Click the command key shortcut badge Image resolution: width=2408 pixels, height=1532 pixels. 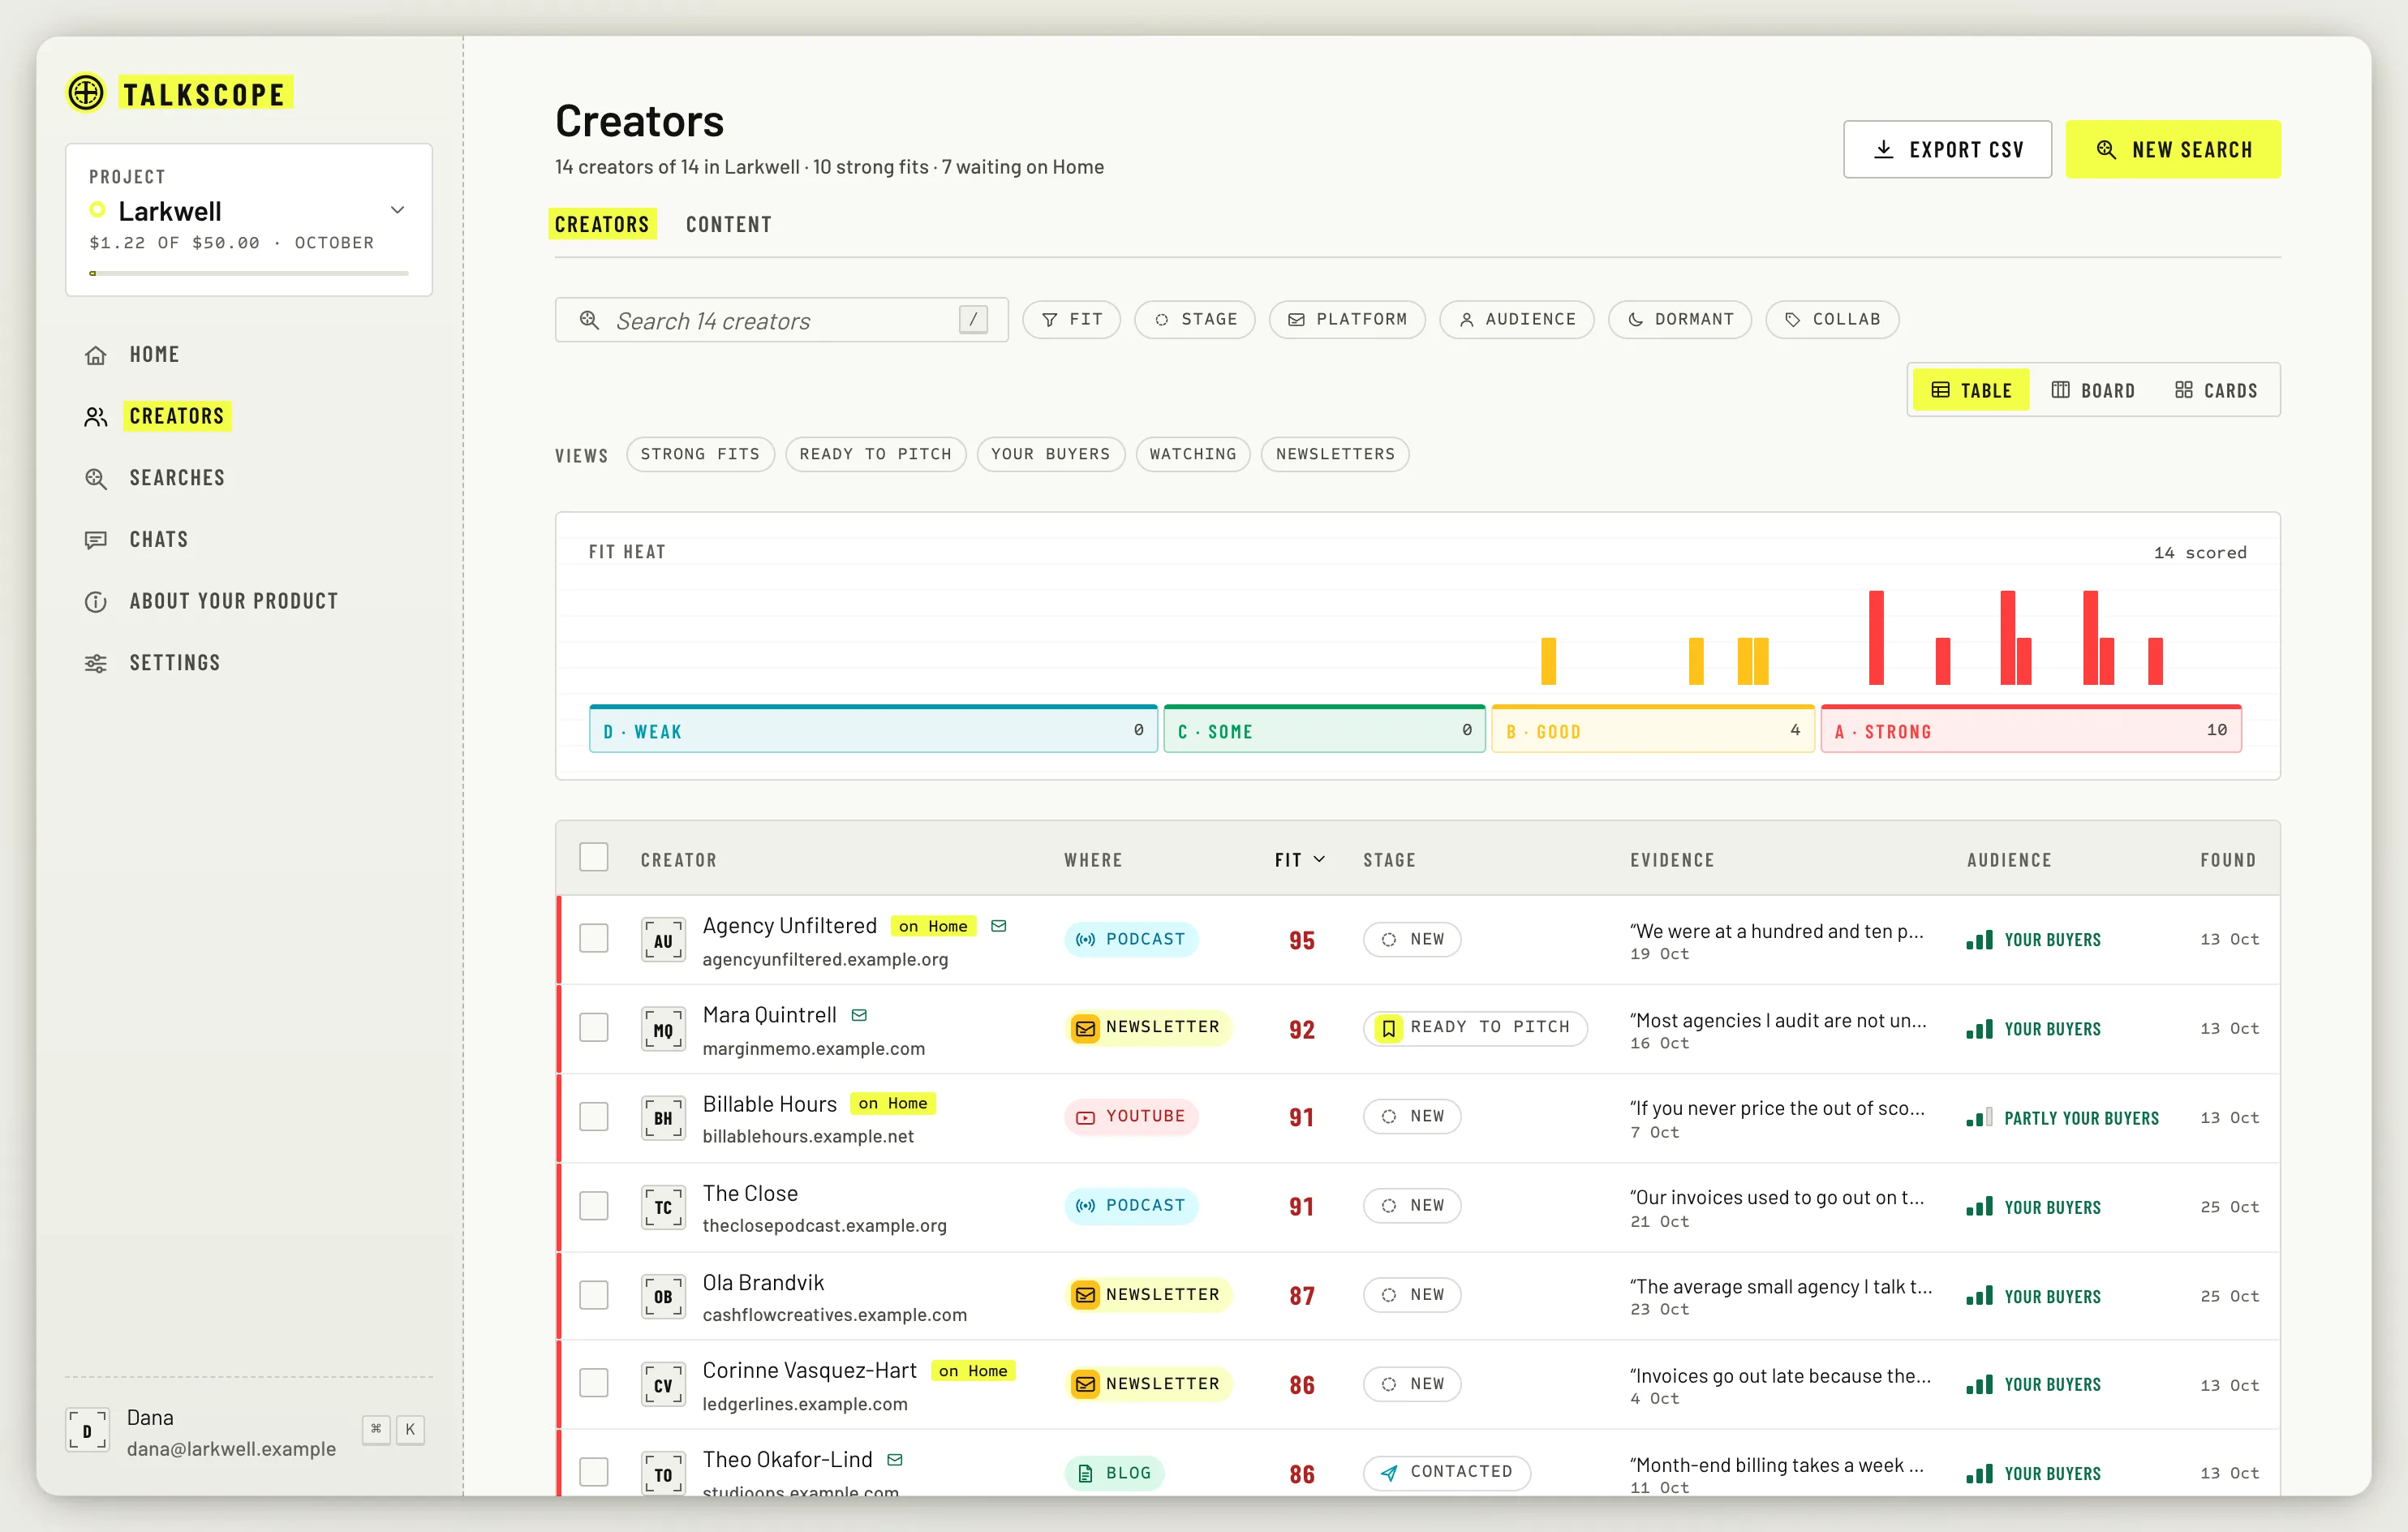point(376,1430)
